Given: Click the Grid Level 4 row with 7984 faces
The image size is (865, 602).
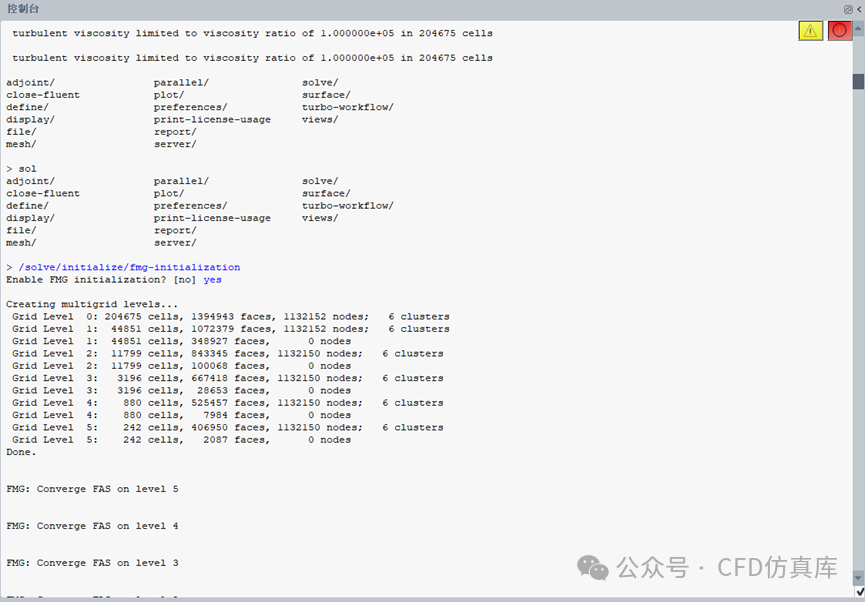Looking at the screenshot, I should point(181,415).
